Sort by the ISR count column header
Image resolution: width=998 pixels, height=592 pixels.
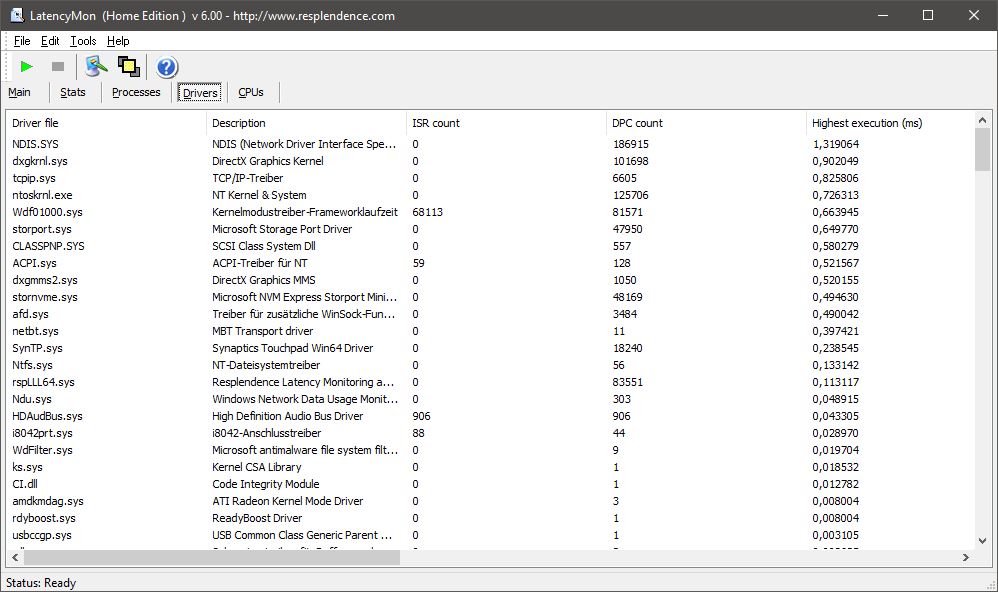coord(436,123)
